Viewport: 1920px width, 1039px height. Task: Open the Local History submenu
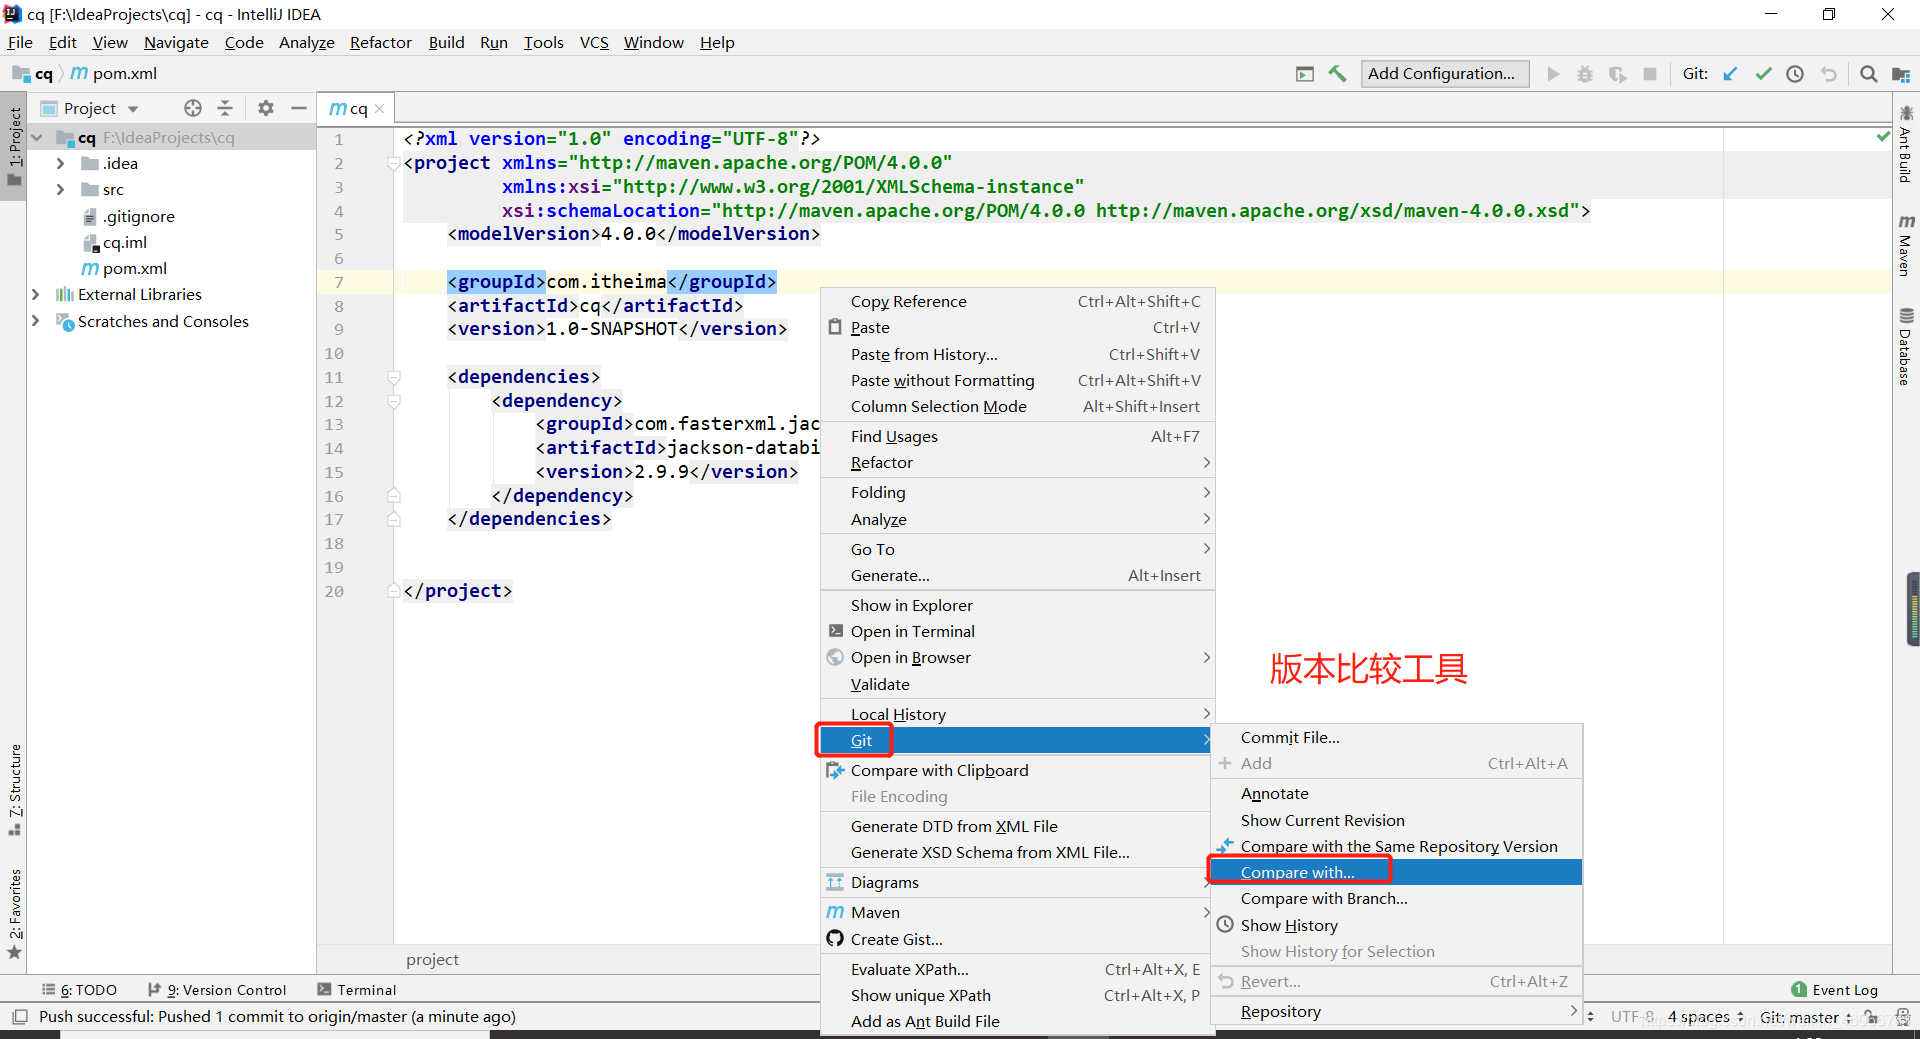pos(1017,714)
